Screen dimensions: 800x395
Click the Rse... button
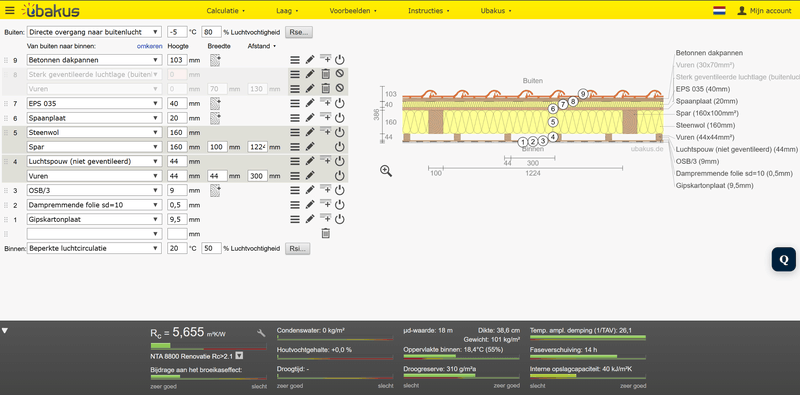click(x=298, y=32)
